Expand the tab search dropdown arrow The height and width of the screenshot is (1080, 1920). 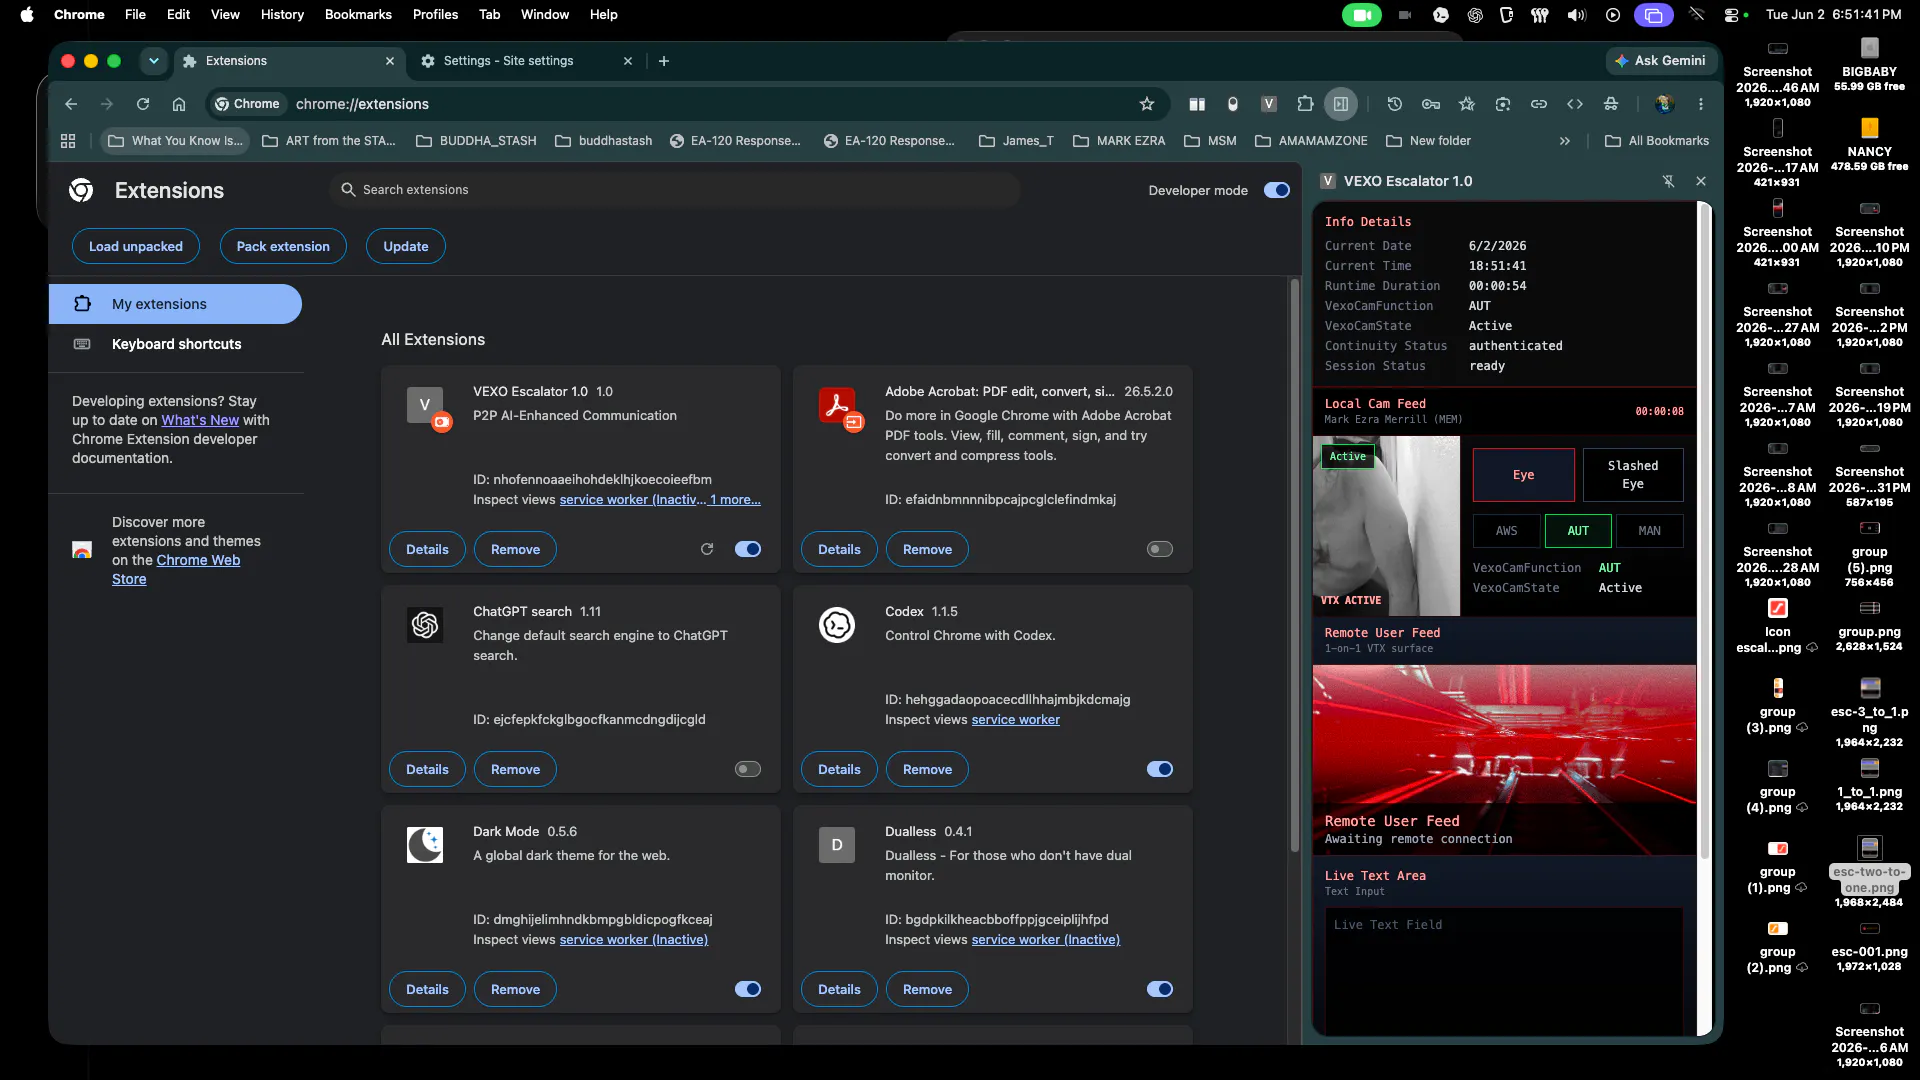coord(153,61)
